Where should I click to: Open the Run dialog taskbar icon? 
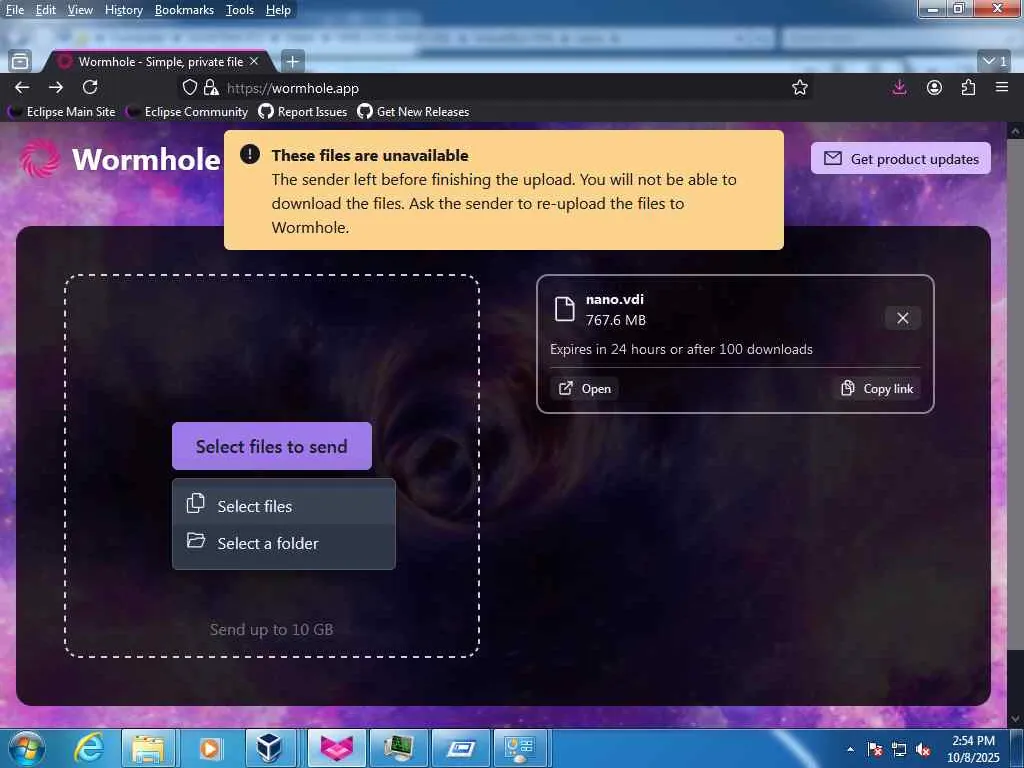click(461, 748)
